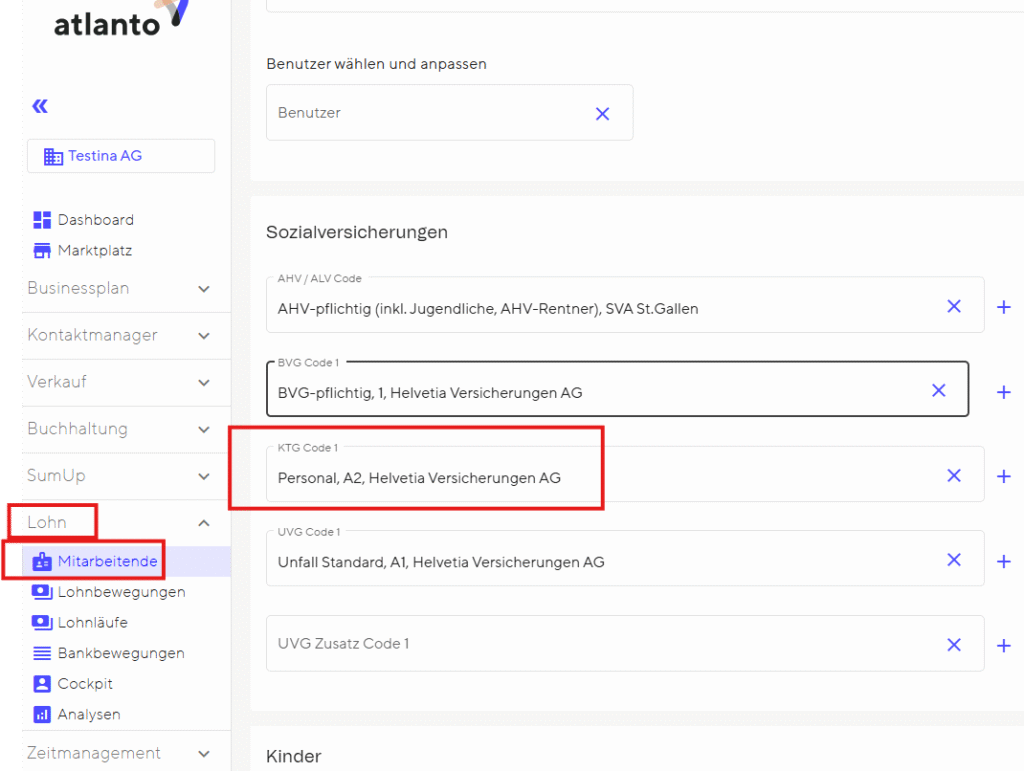The width and height of the screenshot is (1024, 771).
Task: Open Analysen chart icon
Action: [x=42, y=715]
